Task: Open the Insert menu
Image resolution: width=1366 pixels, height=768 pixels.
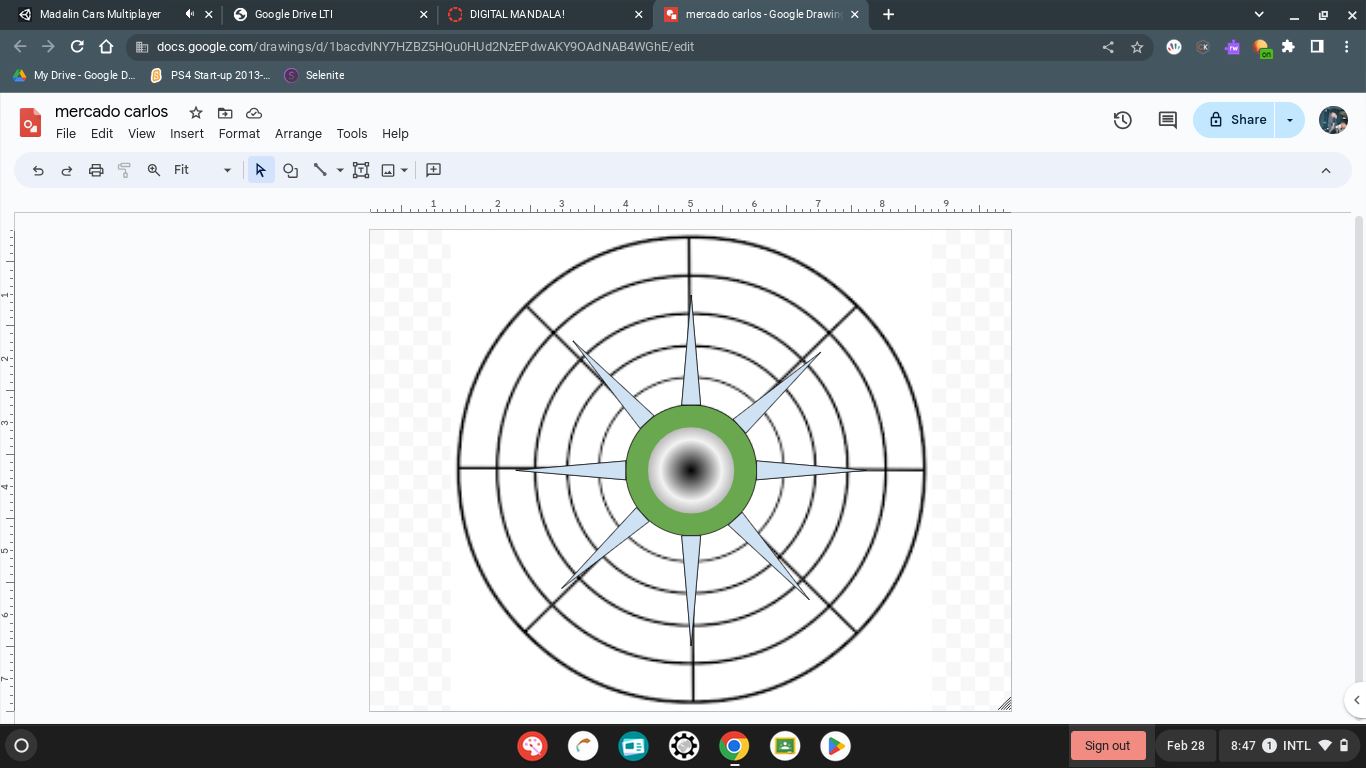Action: tap(186, 134)
